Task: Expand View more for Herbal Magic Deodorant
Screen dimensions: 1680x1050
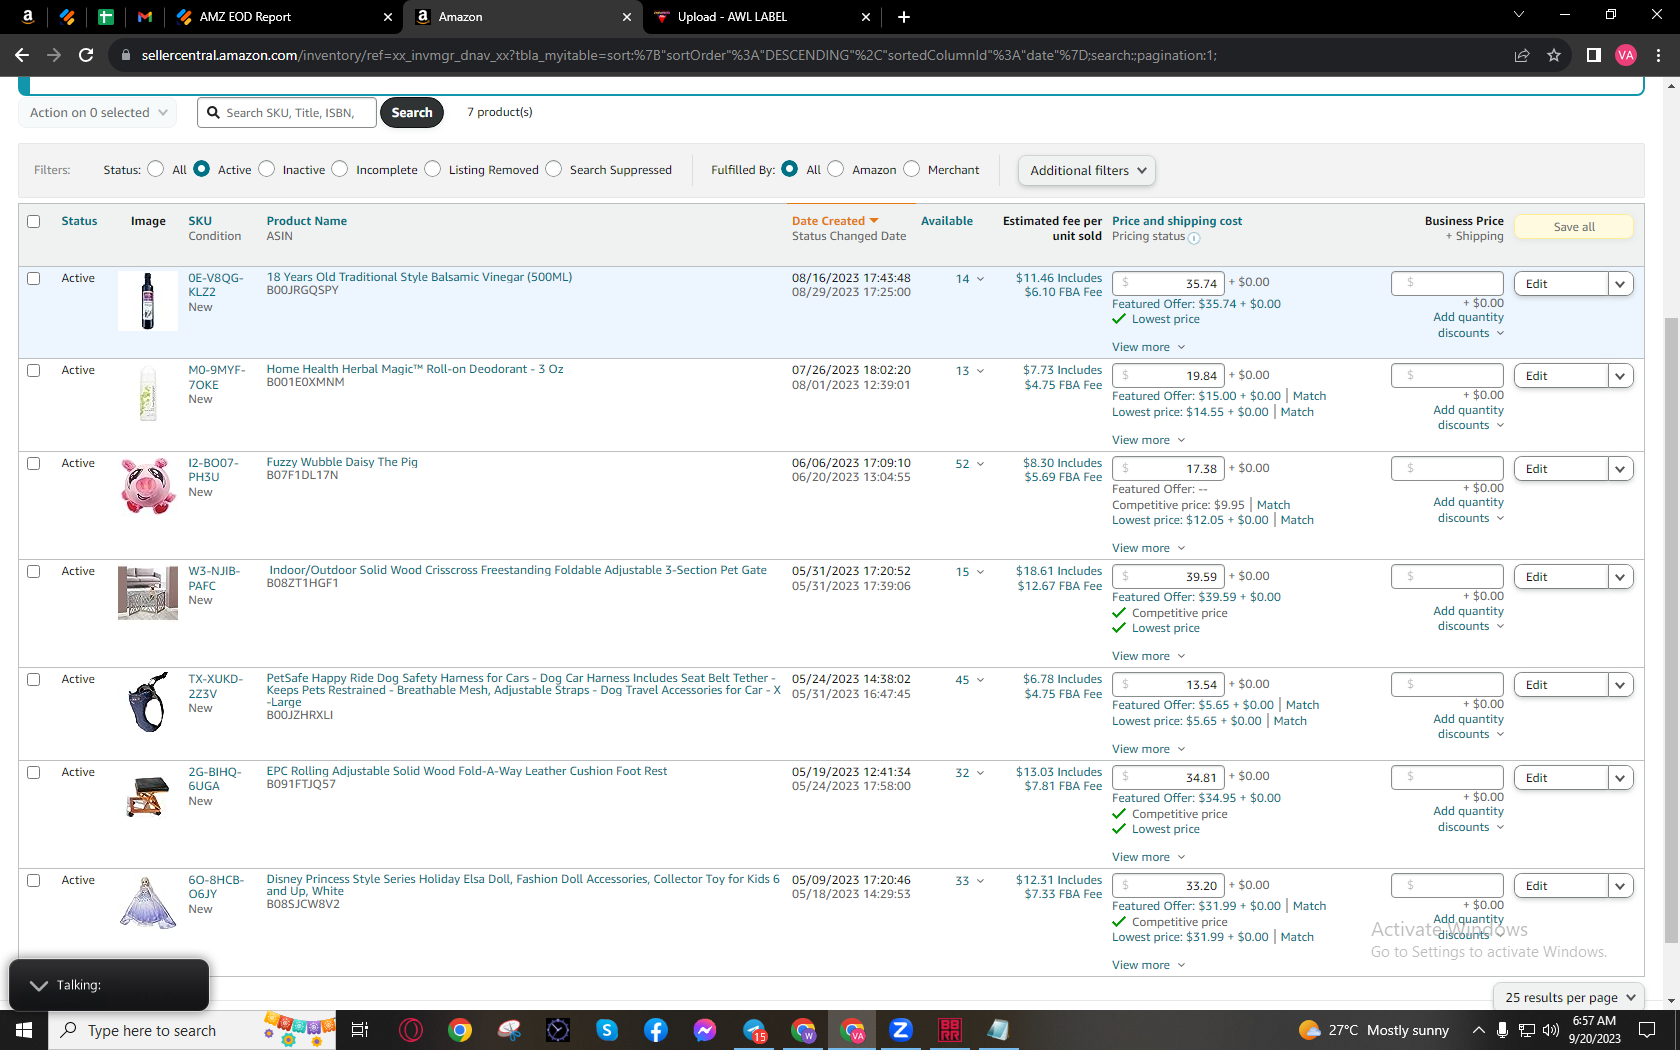Action: click(x=1148, y=440)
